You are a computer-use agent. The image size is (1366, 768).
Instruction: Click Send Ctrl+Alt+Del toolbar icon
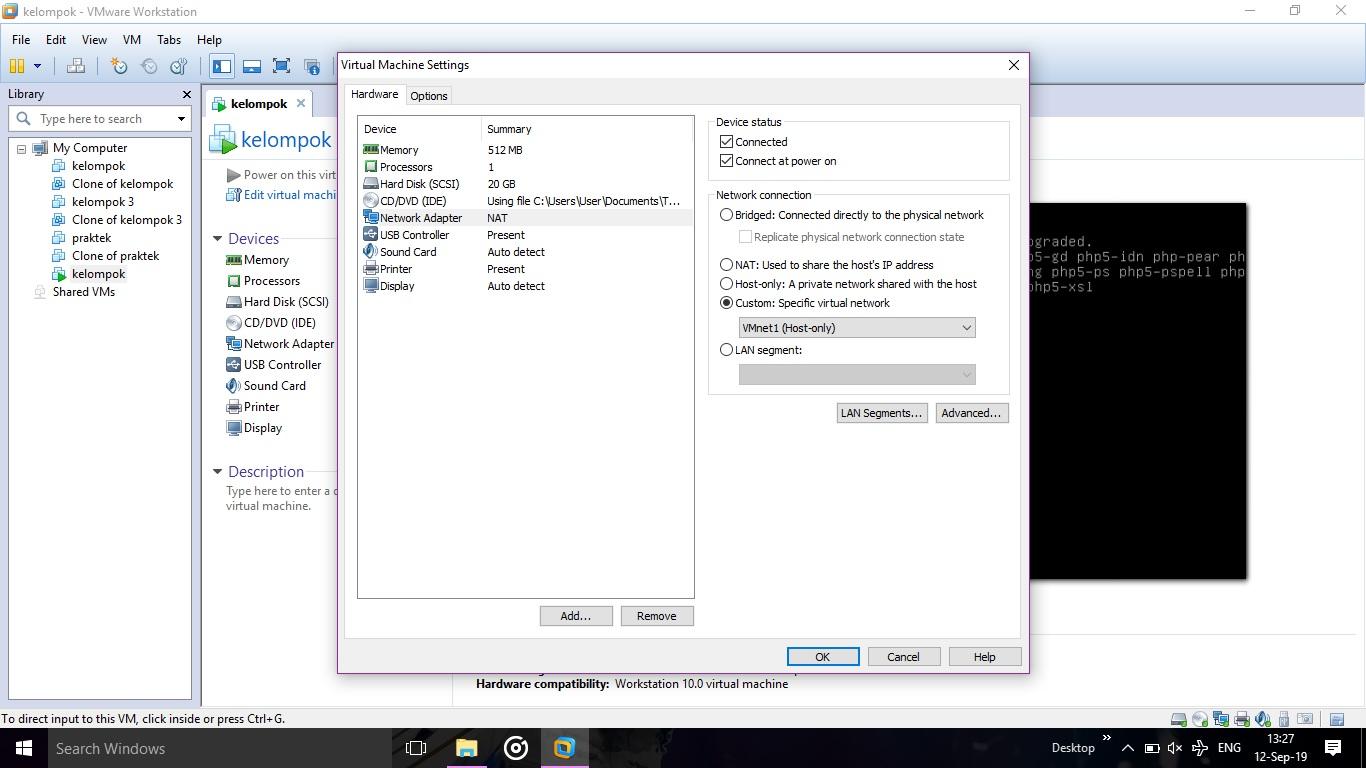[x=76, y=66]
